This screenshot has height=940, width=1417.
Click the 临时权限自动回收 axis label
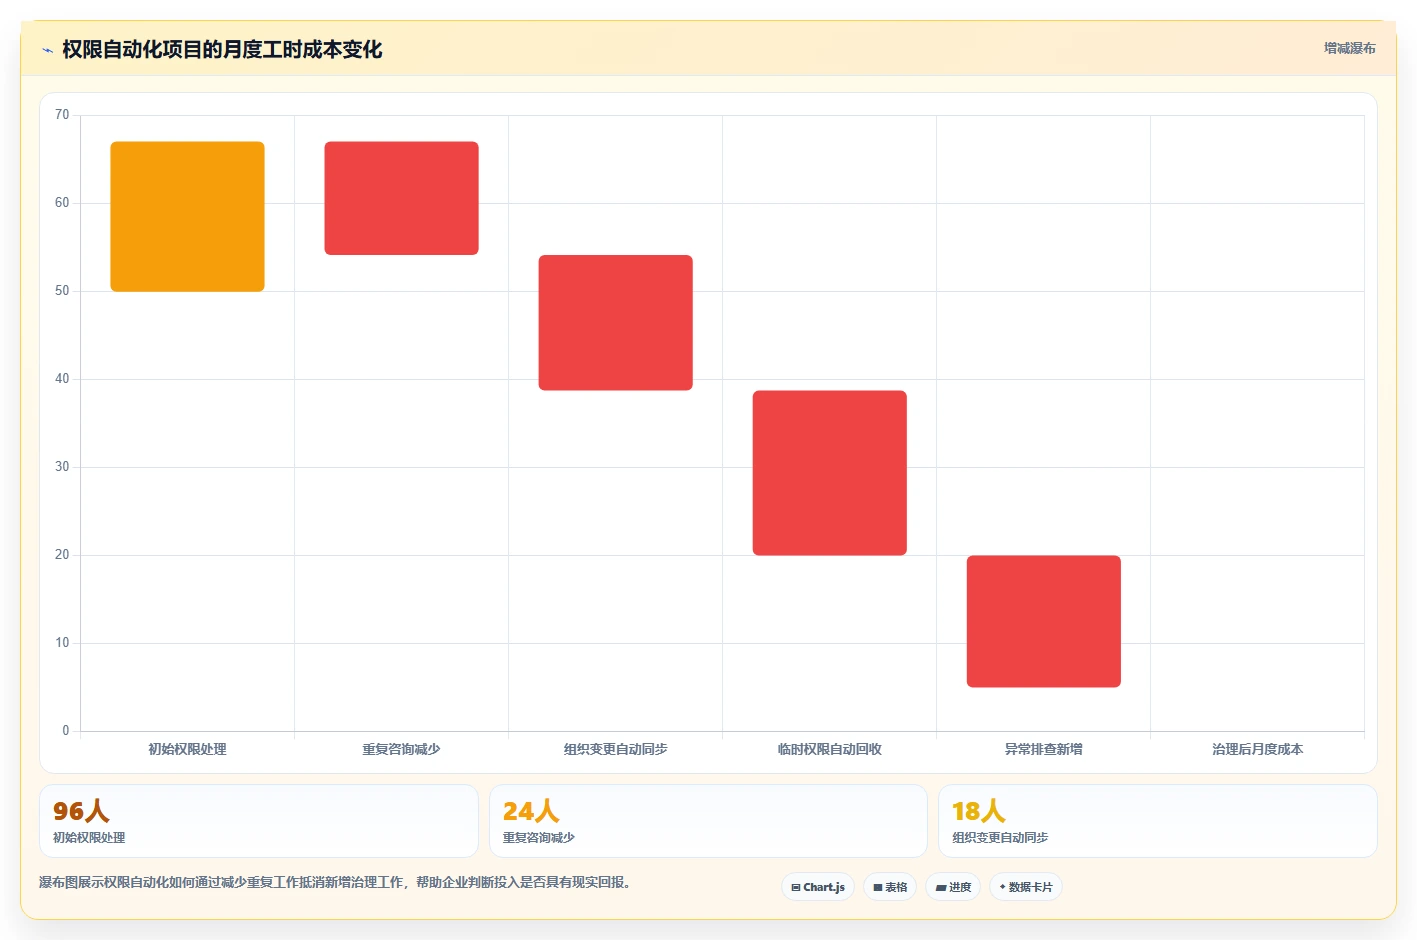tap(829, 749)
